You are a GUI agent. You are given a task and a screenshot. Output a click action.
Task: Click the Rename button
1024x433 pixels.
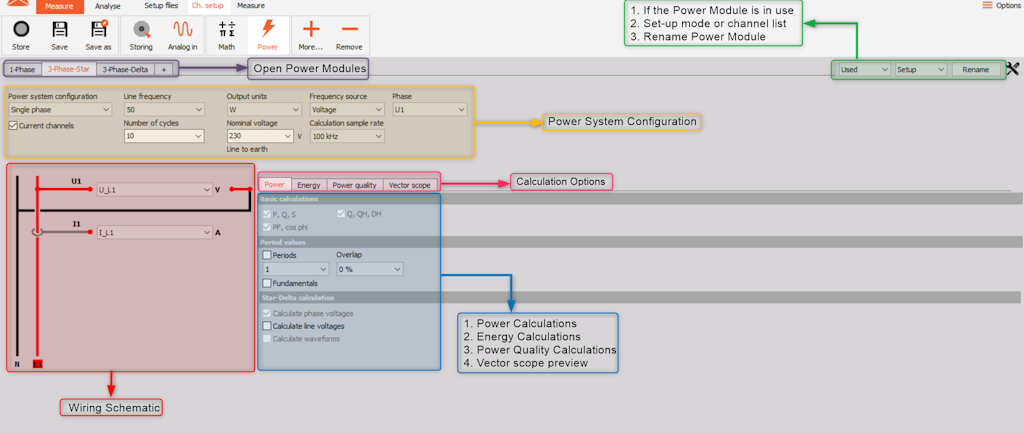click(x=976, y=69)
